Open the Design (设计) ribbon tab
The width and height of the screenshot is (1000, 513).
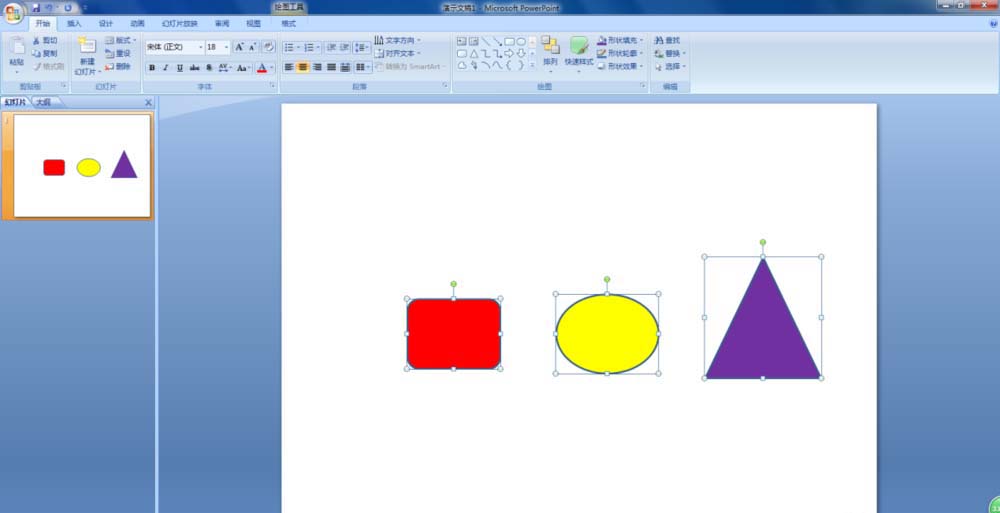106,24
